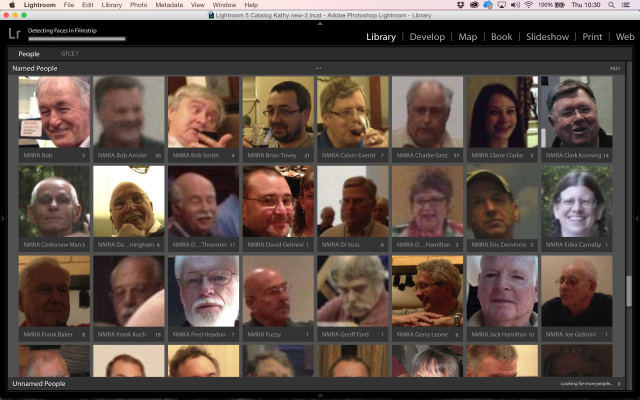The height and width of the screenshot is (400, 640).
Task: Click the Wi-Fi status icon
Action: pos(529,5)
